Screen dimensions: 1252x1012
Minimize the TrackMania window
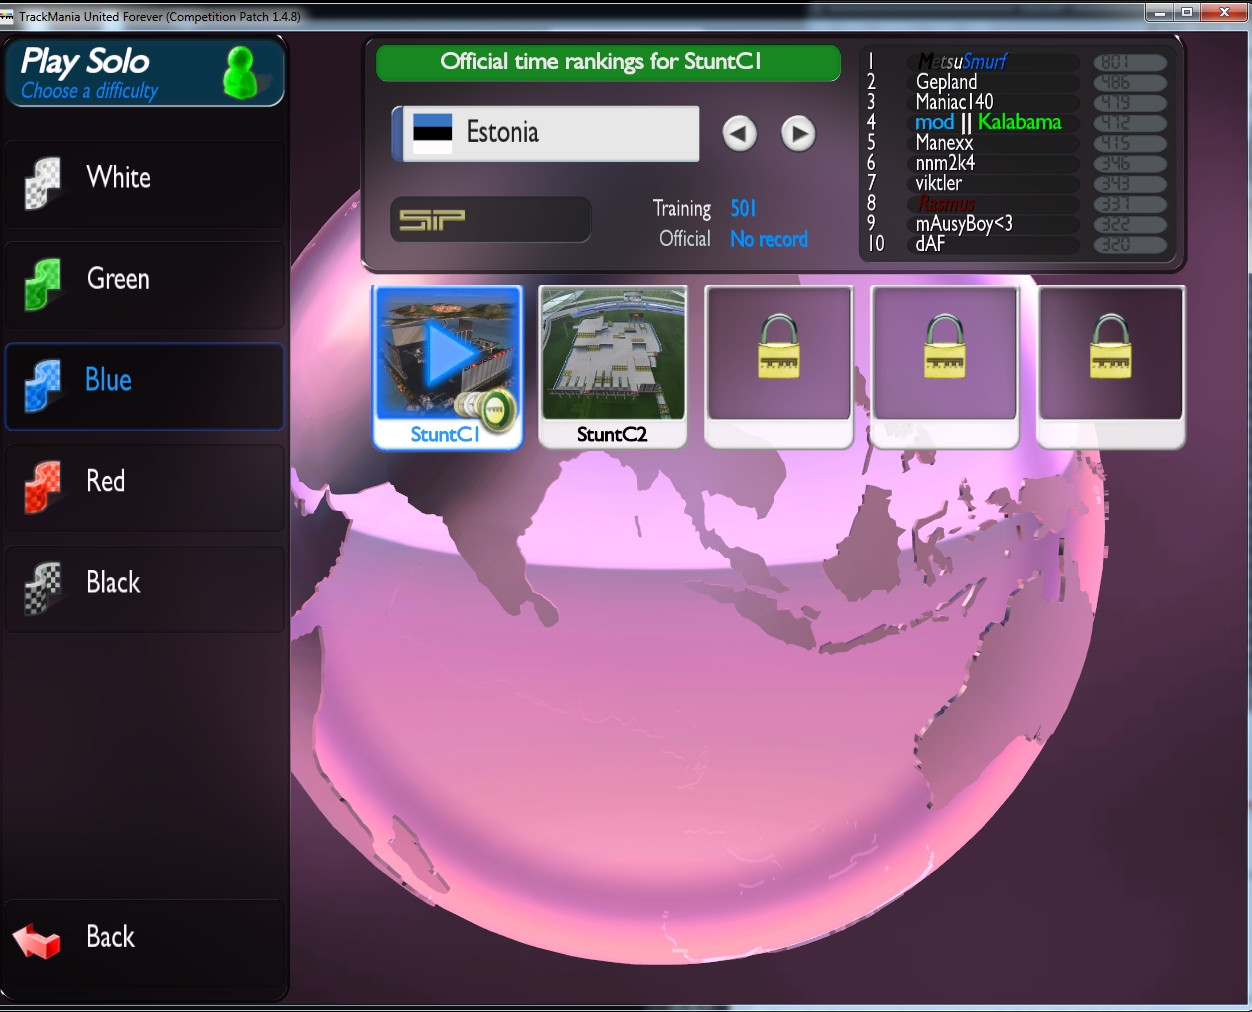point(1160,13)
